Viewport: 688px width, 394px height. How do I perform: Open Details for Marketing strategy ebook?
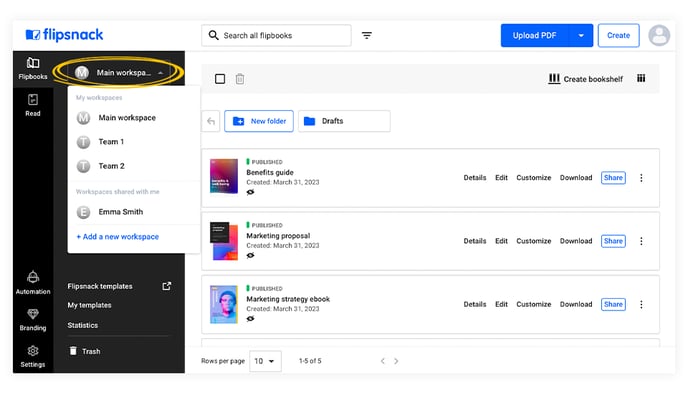click(x=475, y=304)
